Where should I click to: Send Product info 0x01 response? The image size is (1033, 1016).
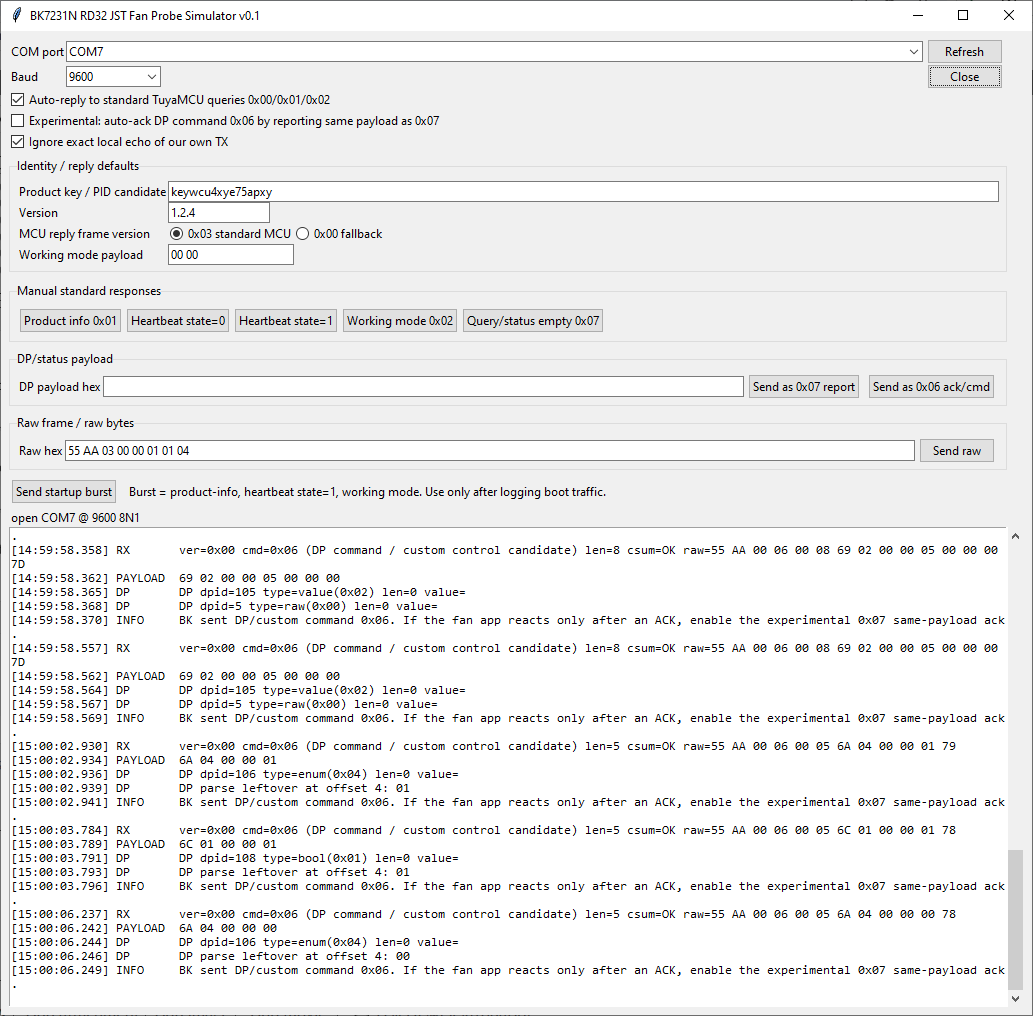pyautogui.click(x=70, y=321)
